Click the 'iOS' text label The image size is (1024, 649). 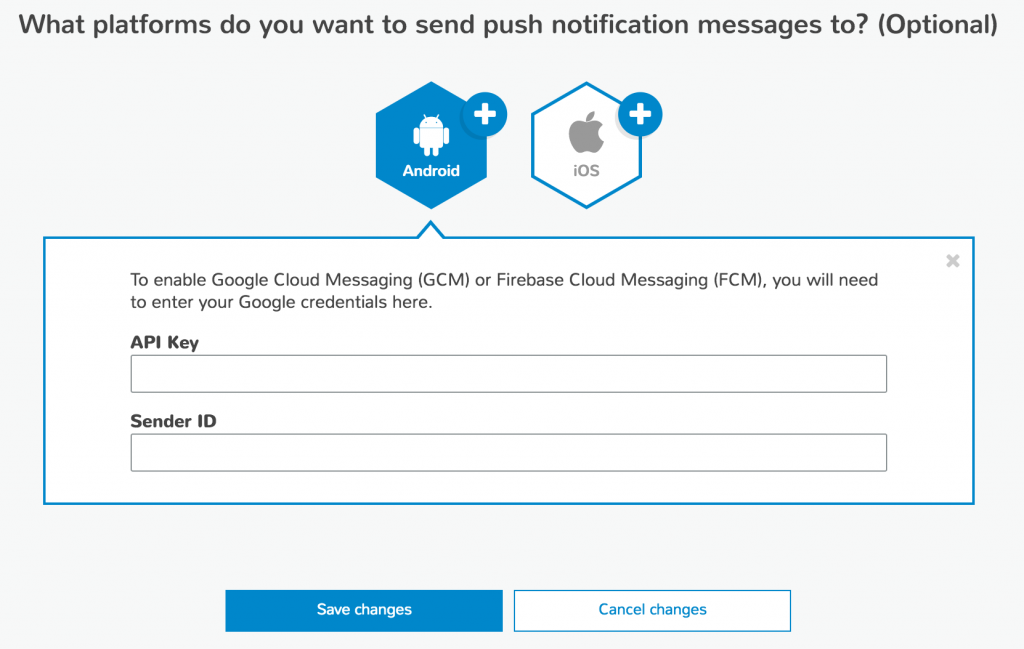(586, 171)
